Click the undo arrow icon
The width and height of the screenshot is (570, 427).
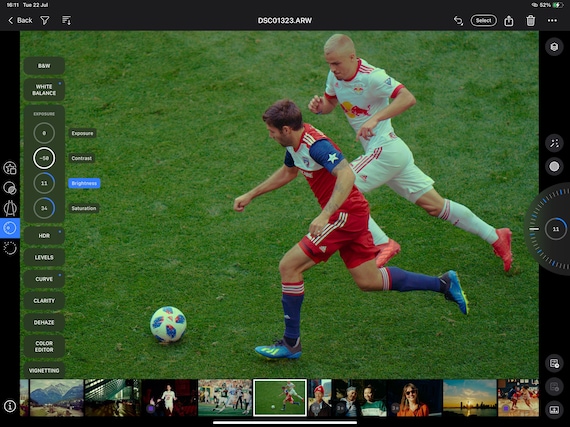(458, 21)
